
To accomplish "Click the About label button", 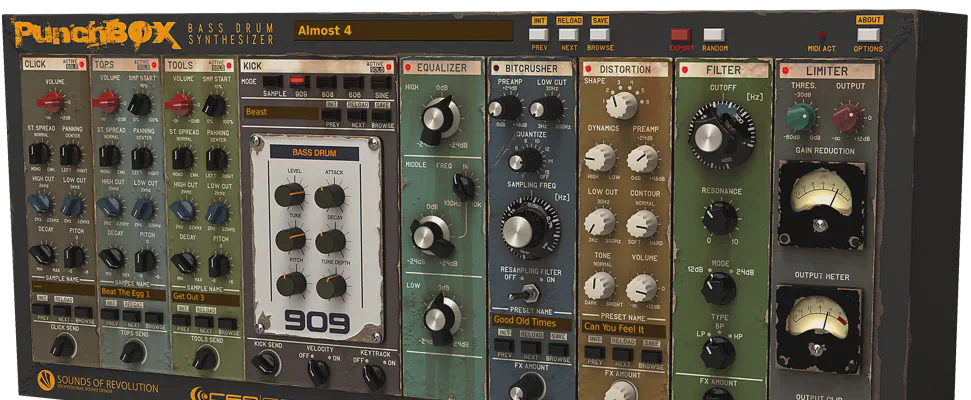I will pos(868,19).
